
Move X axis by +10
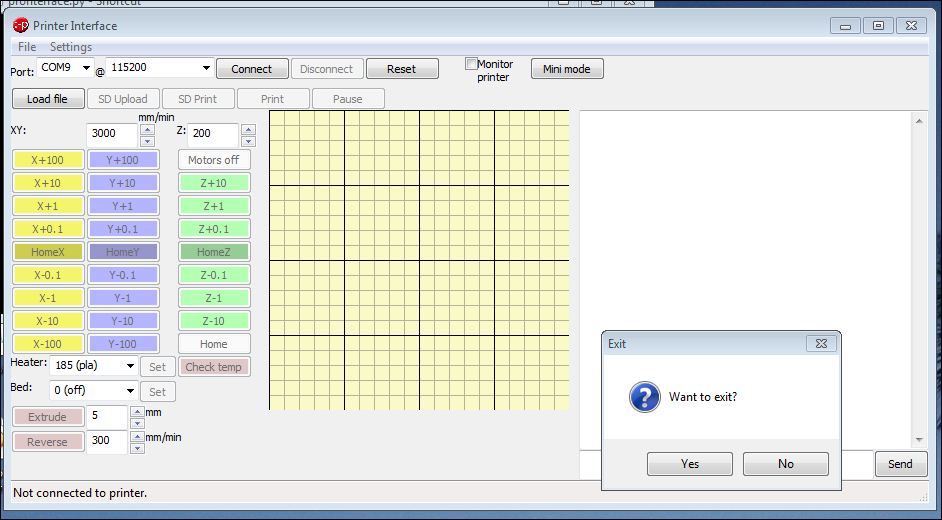point(48,183)
